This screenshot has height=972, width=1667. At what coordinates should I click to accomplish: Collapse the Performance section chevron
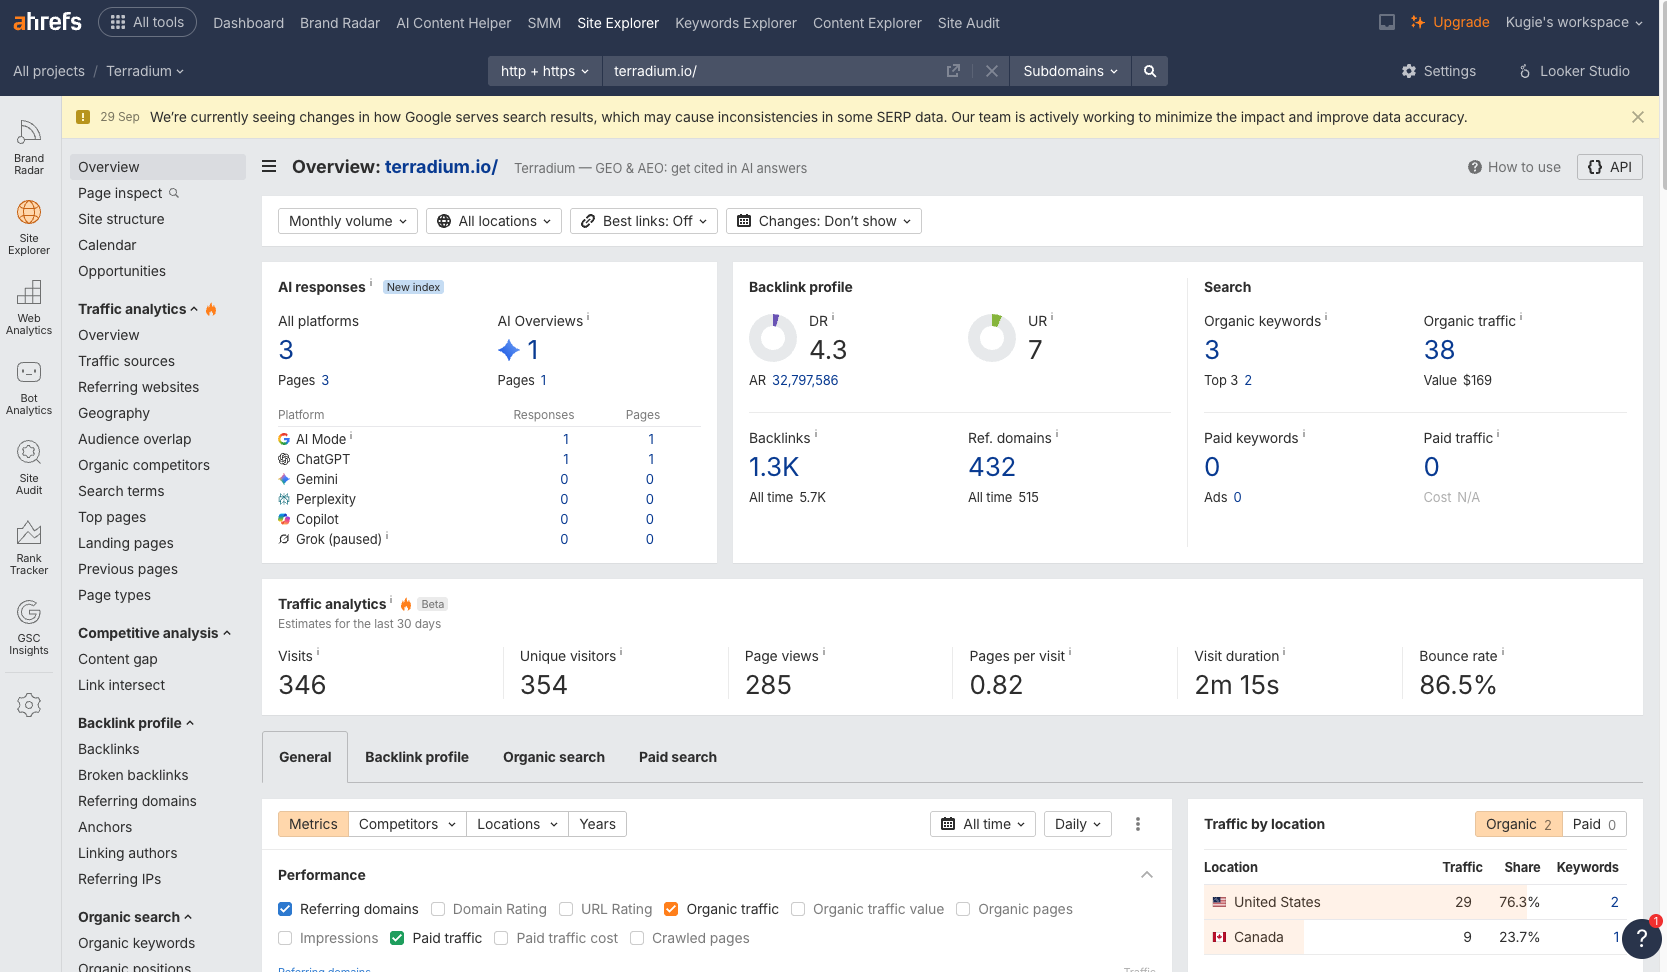pos(1147,875)
